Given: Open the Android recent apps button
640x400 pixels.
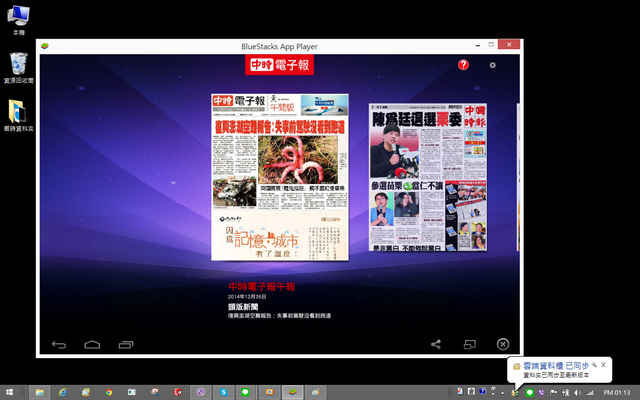Looking at the screenshot, I should coord(126,345).
